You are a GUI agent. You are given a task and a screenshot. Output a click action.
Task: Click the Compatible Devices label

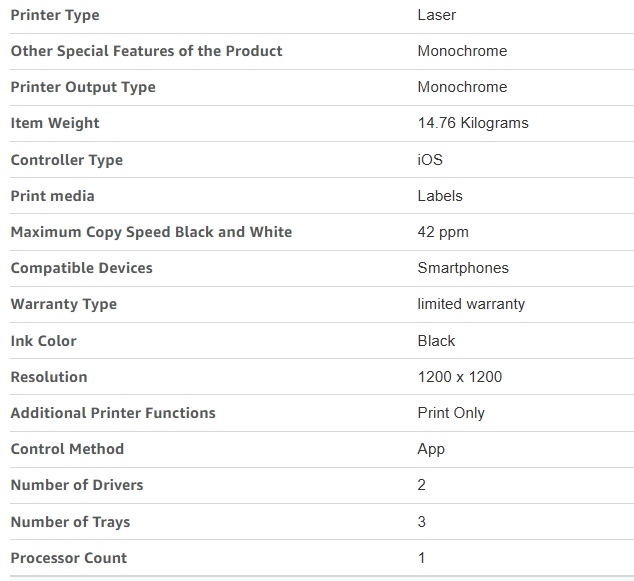tap(82, 268)
